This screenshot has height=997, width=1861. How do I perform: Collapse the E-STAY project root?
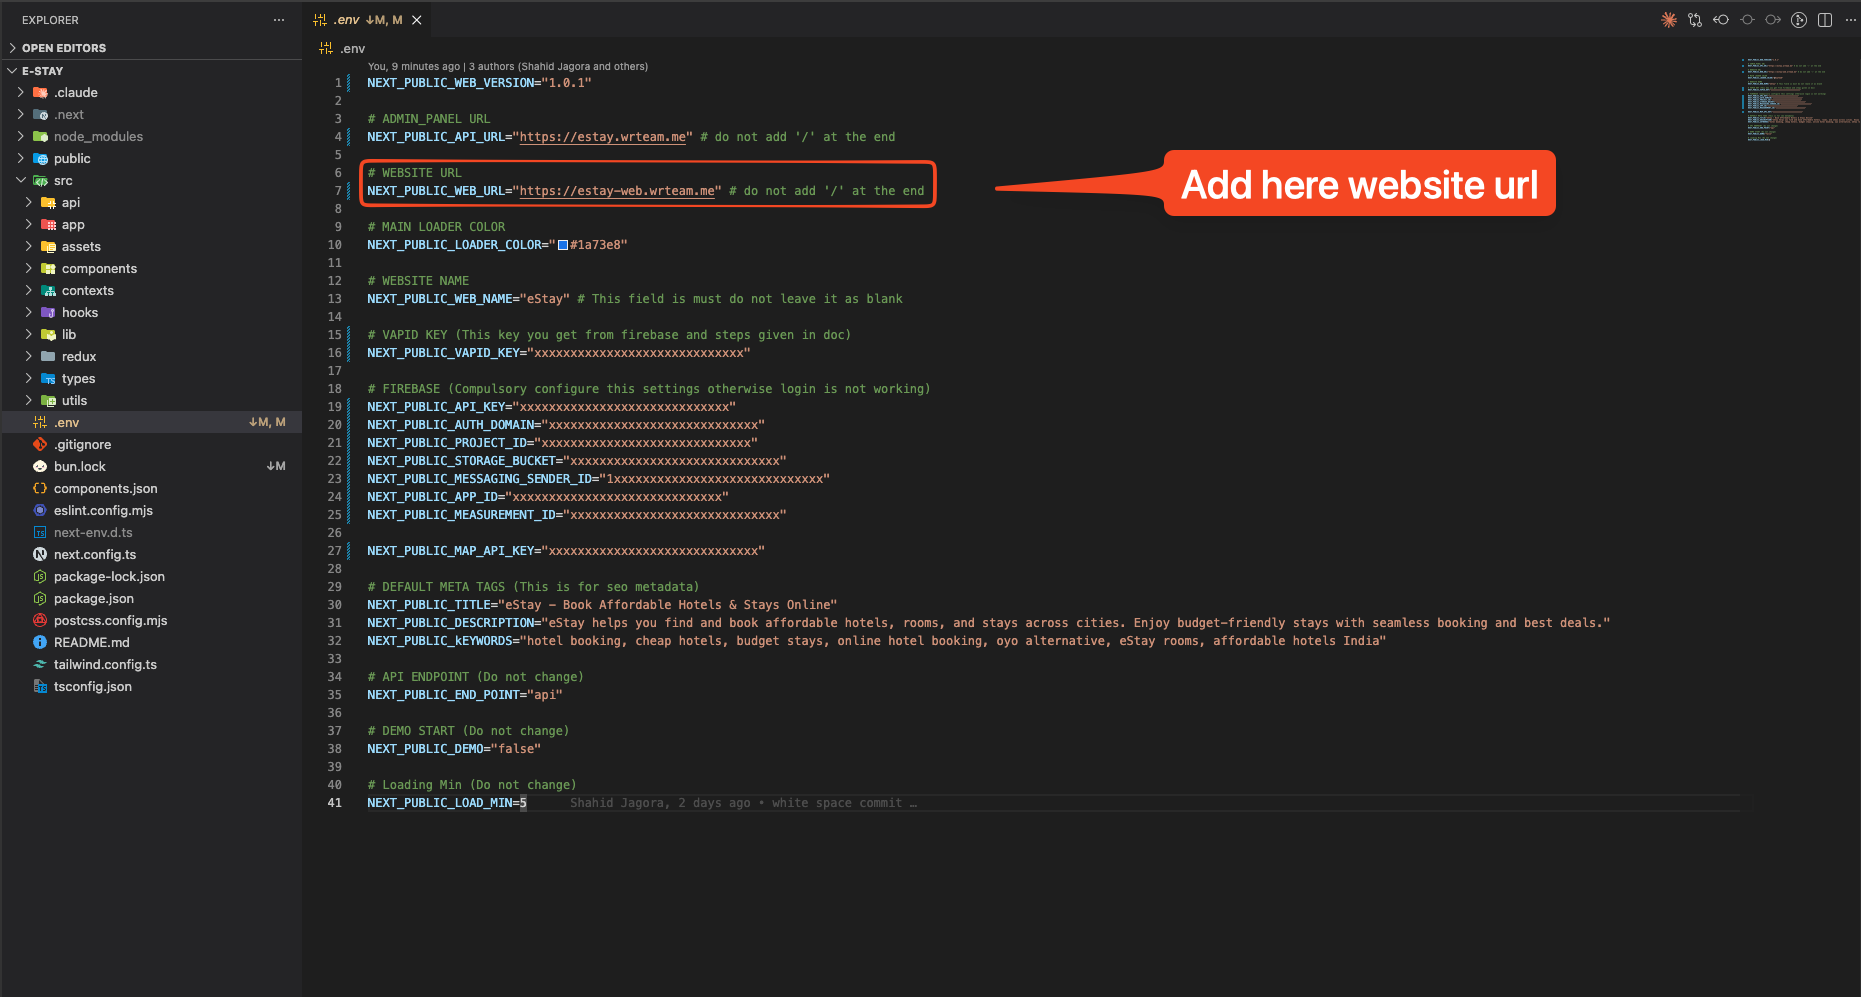click(42, 71)
